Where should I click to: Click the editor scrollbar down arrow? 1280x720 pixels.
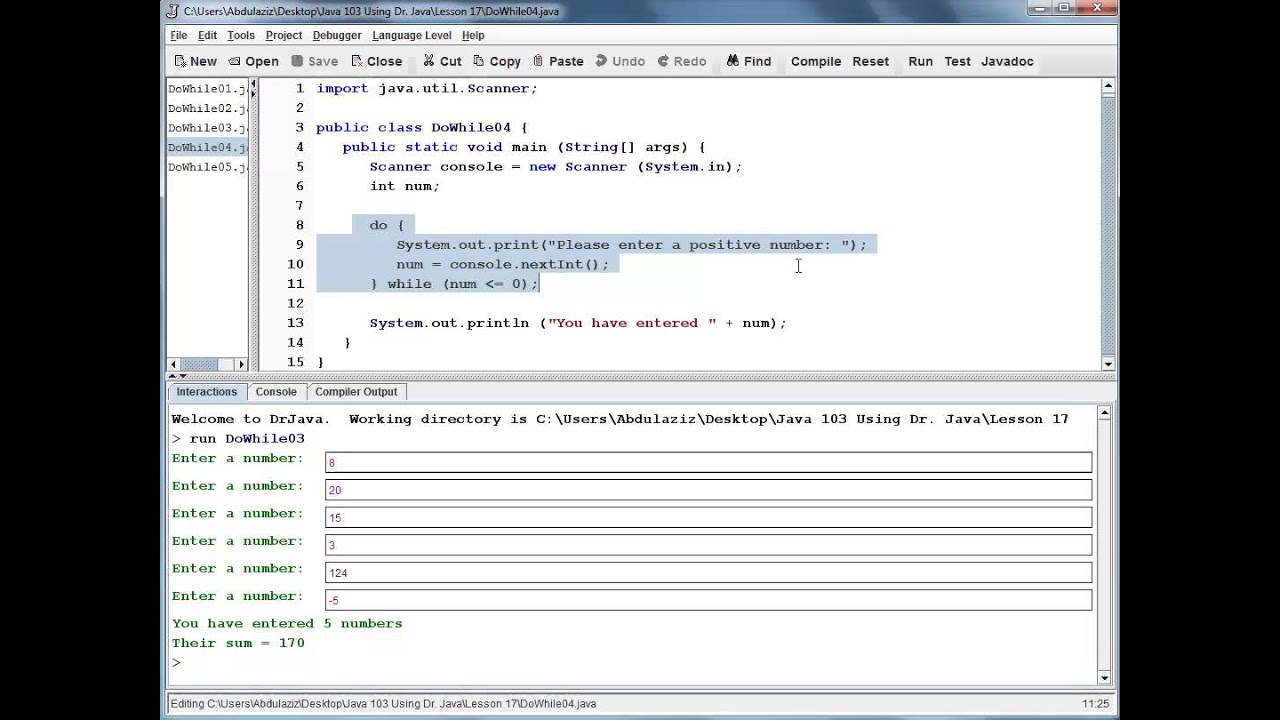click(1108, 364)
